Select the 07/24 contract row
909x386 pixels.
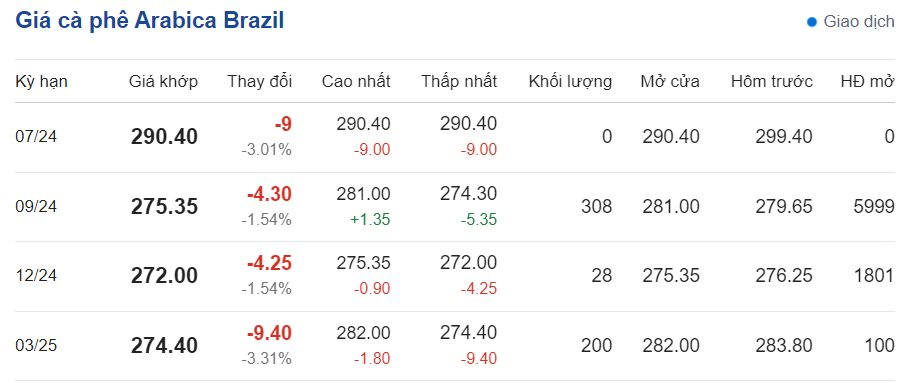tap(454, 137)
